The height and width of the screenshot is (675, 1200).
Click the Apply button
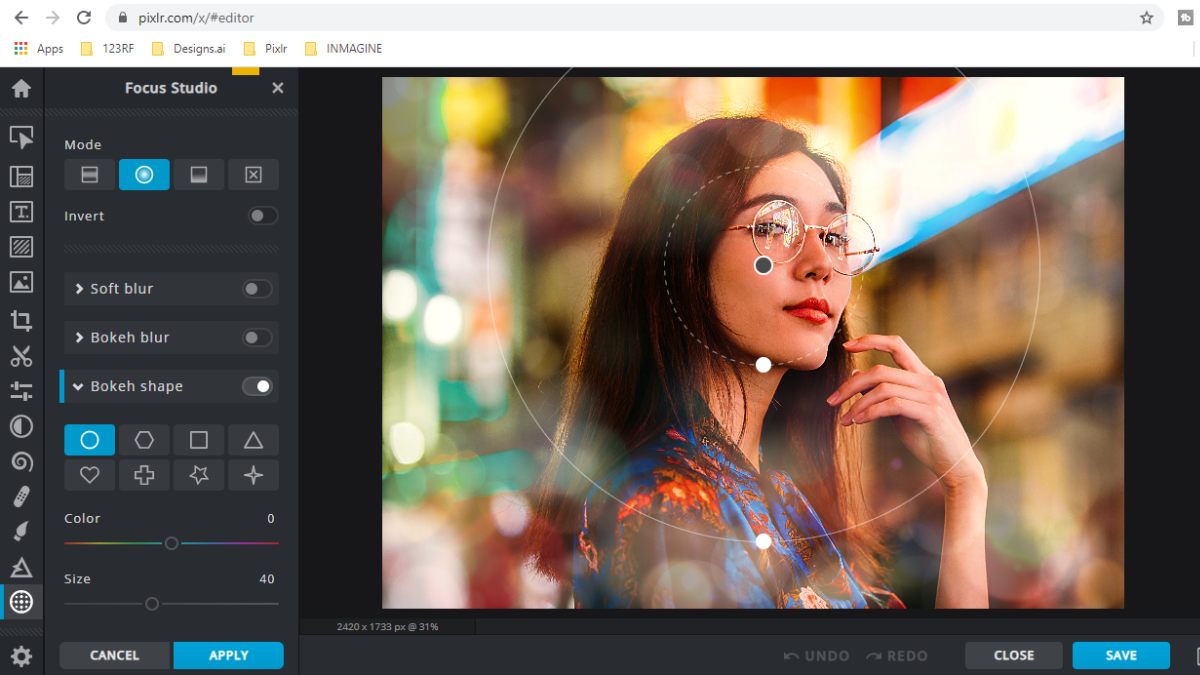click(x=228, y=655)
